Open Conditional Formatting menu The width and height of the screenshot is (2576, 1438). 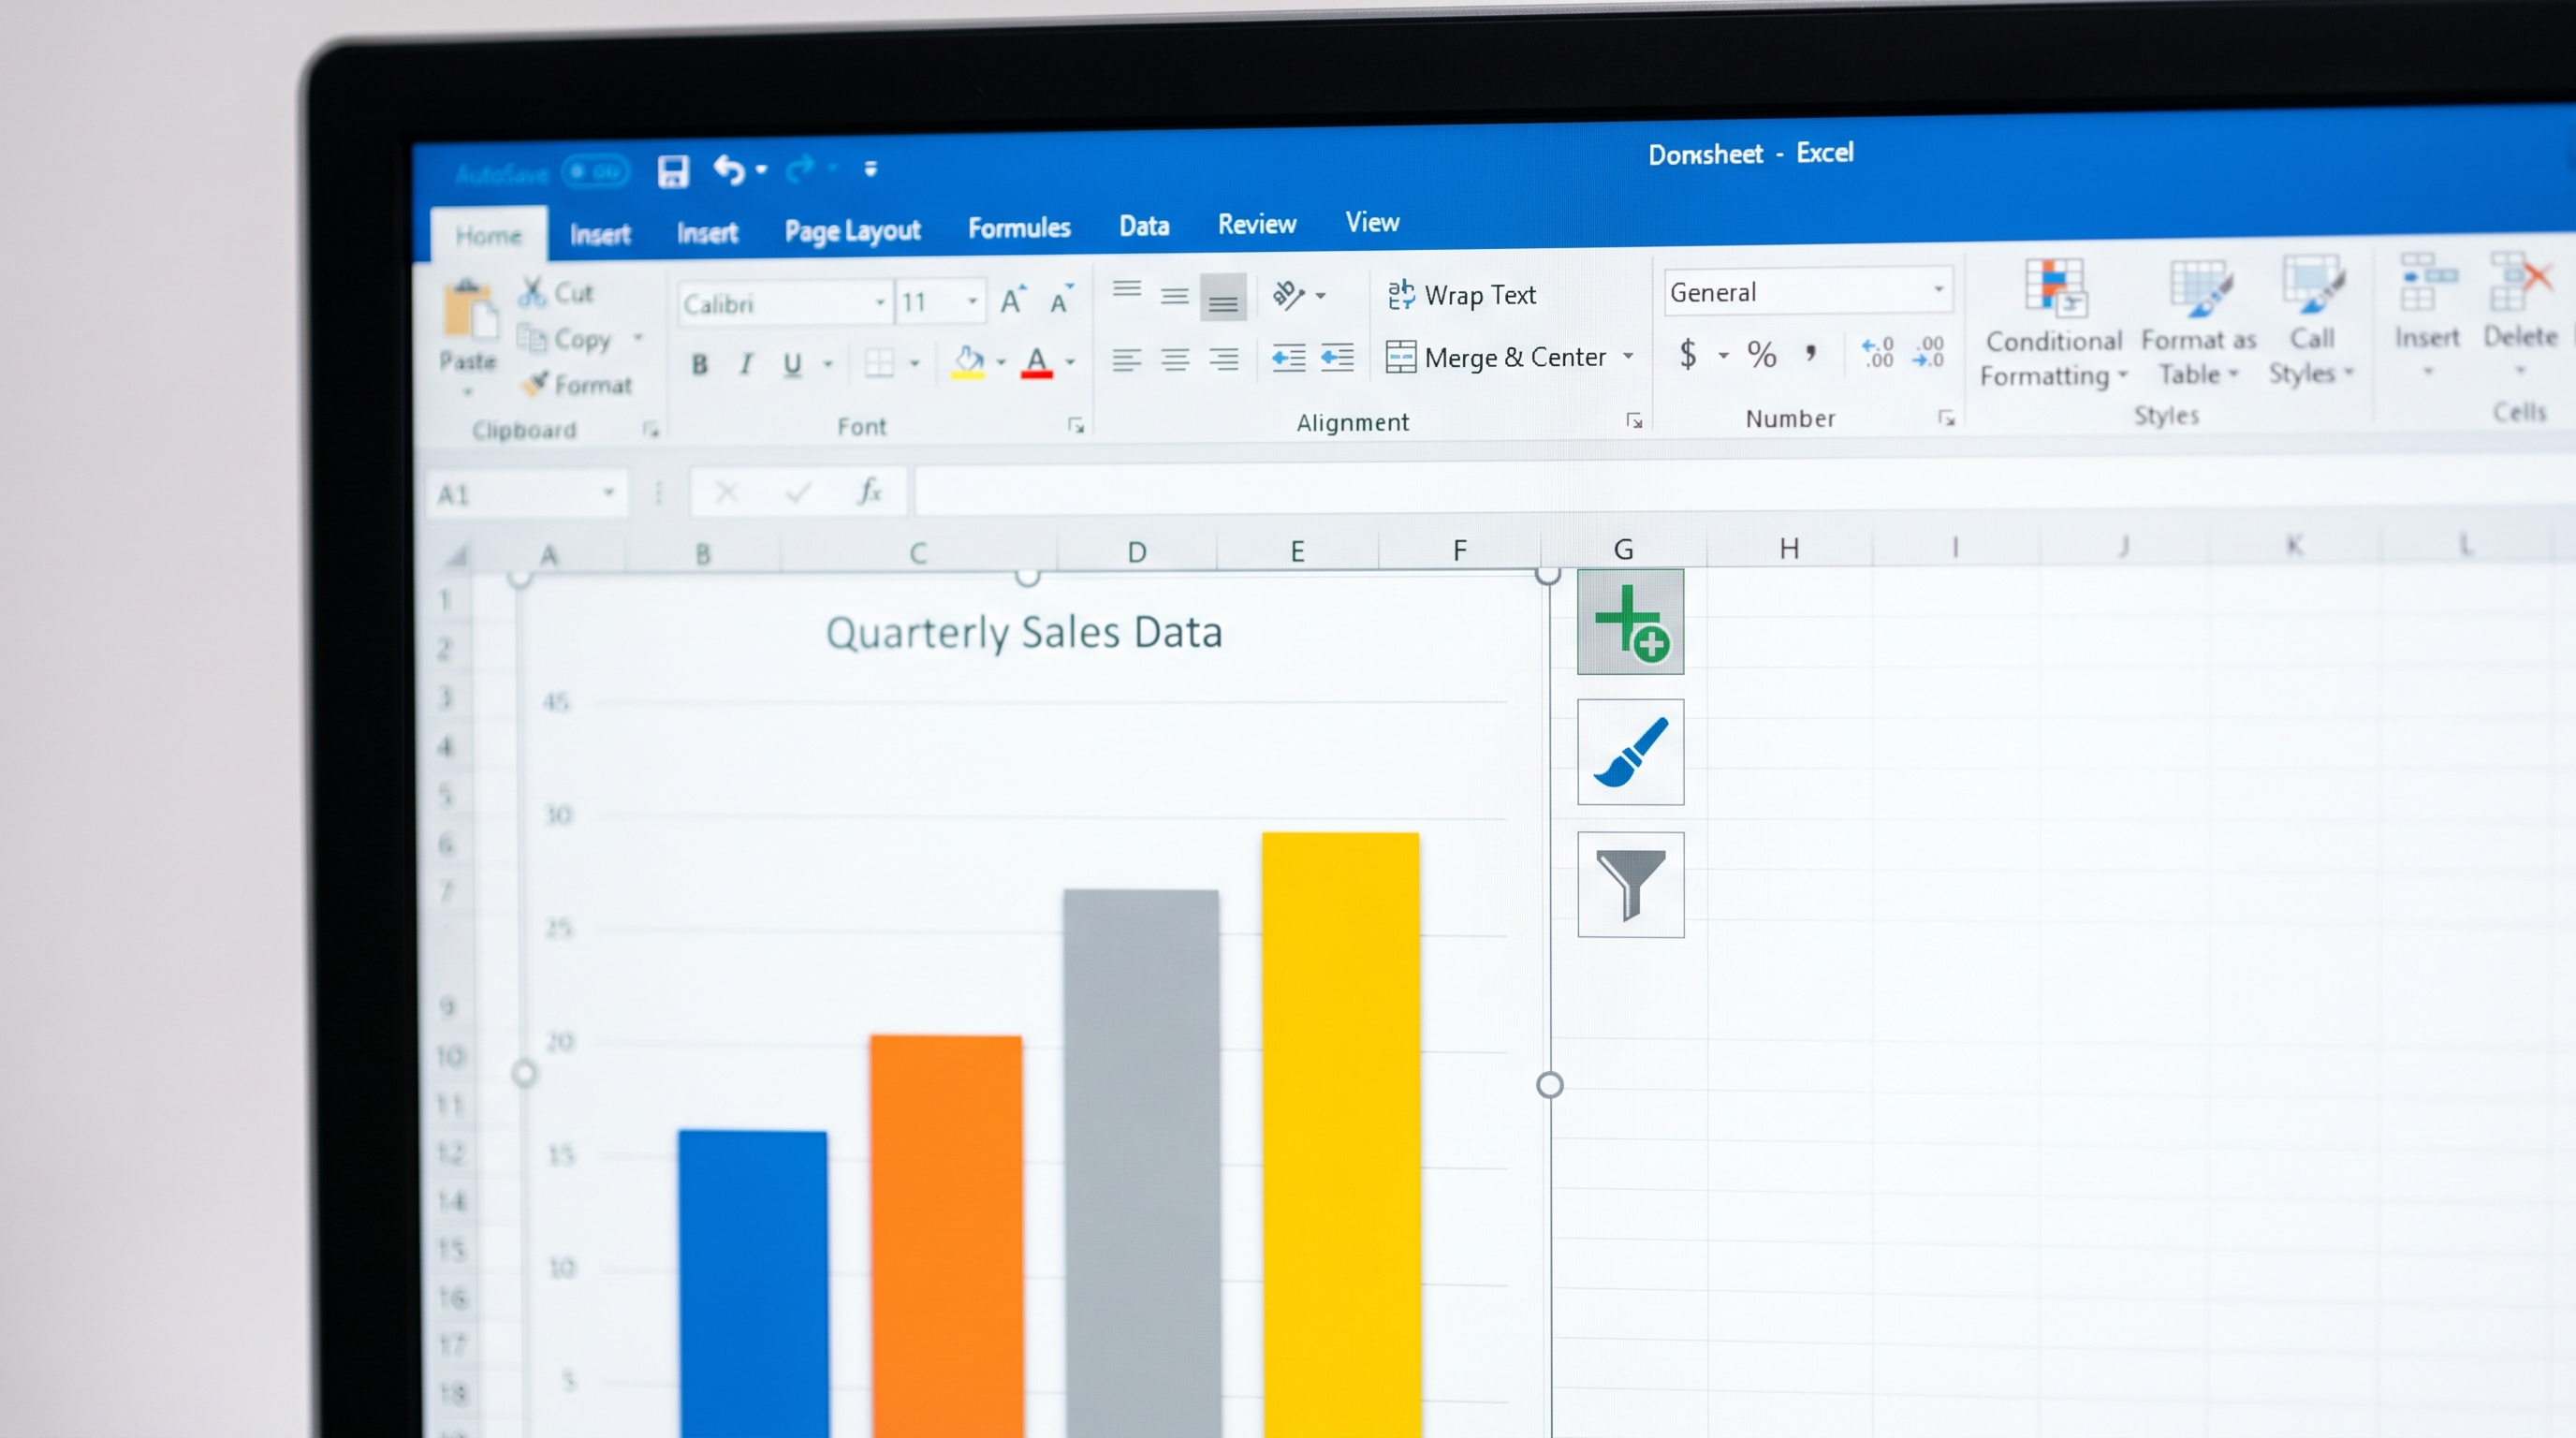(2052, 323)
